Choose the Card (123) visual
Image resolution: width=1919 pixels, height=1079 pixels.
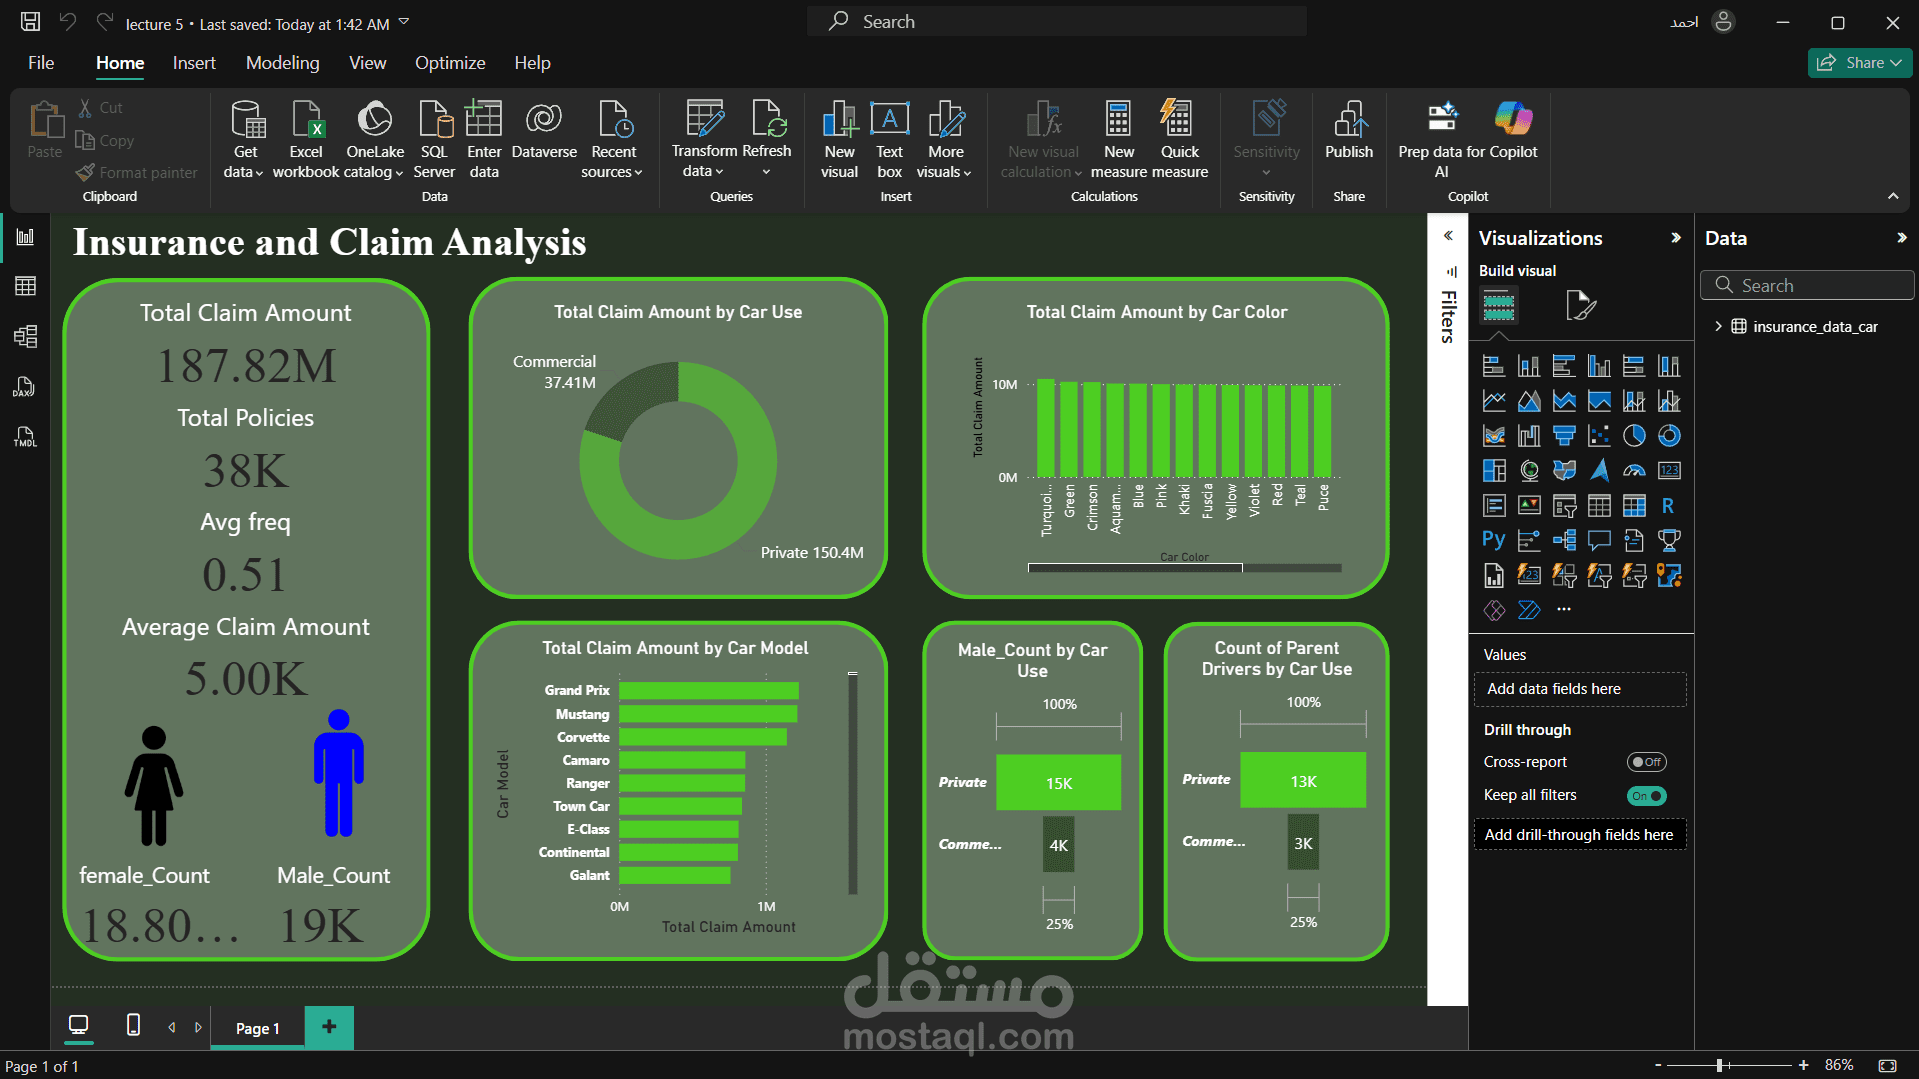(x=1669, y=471)
